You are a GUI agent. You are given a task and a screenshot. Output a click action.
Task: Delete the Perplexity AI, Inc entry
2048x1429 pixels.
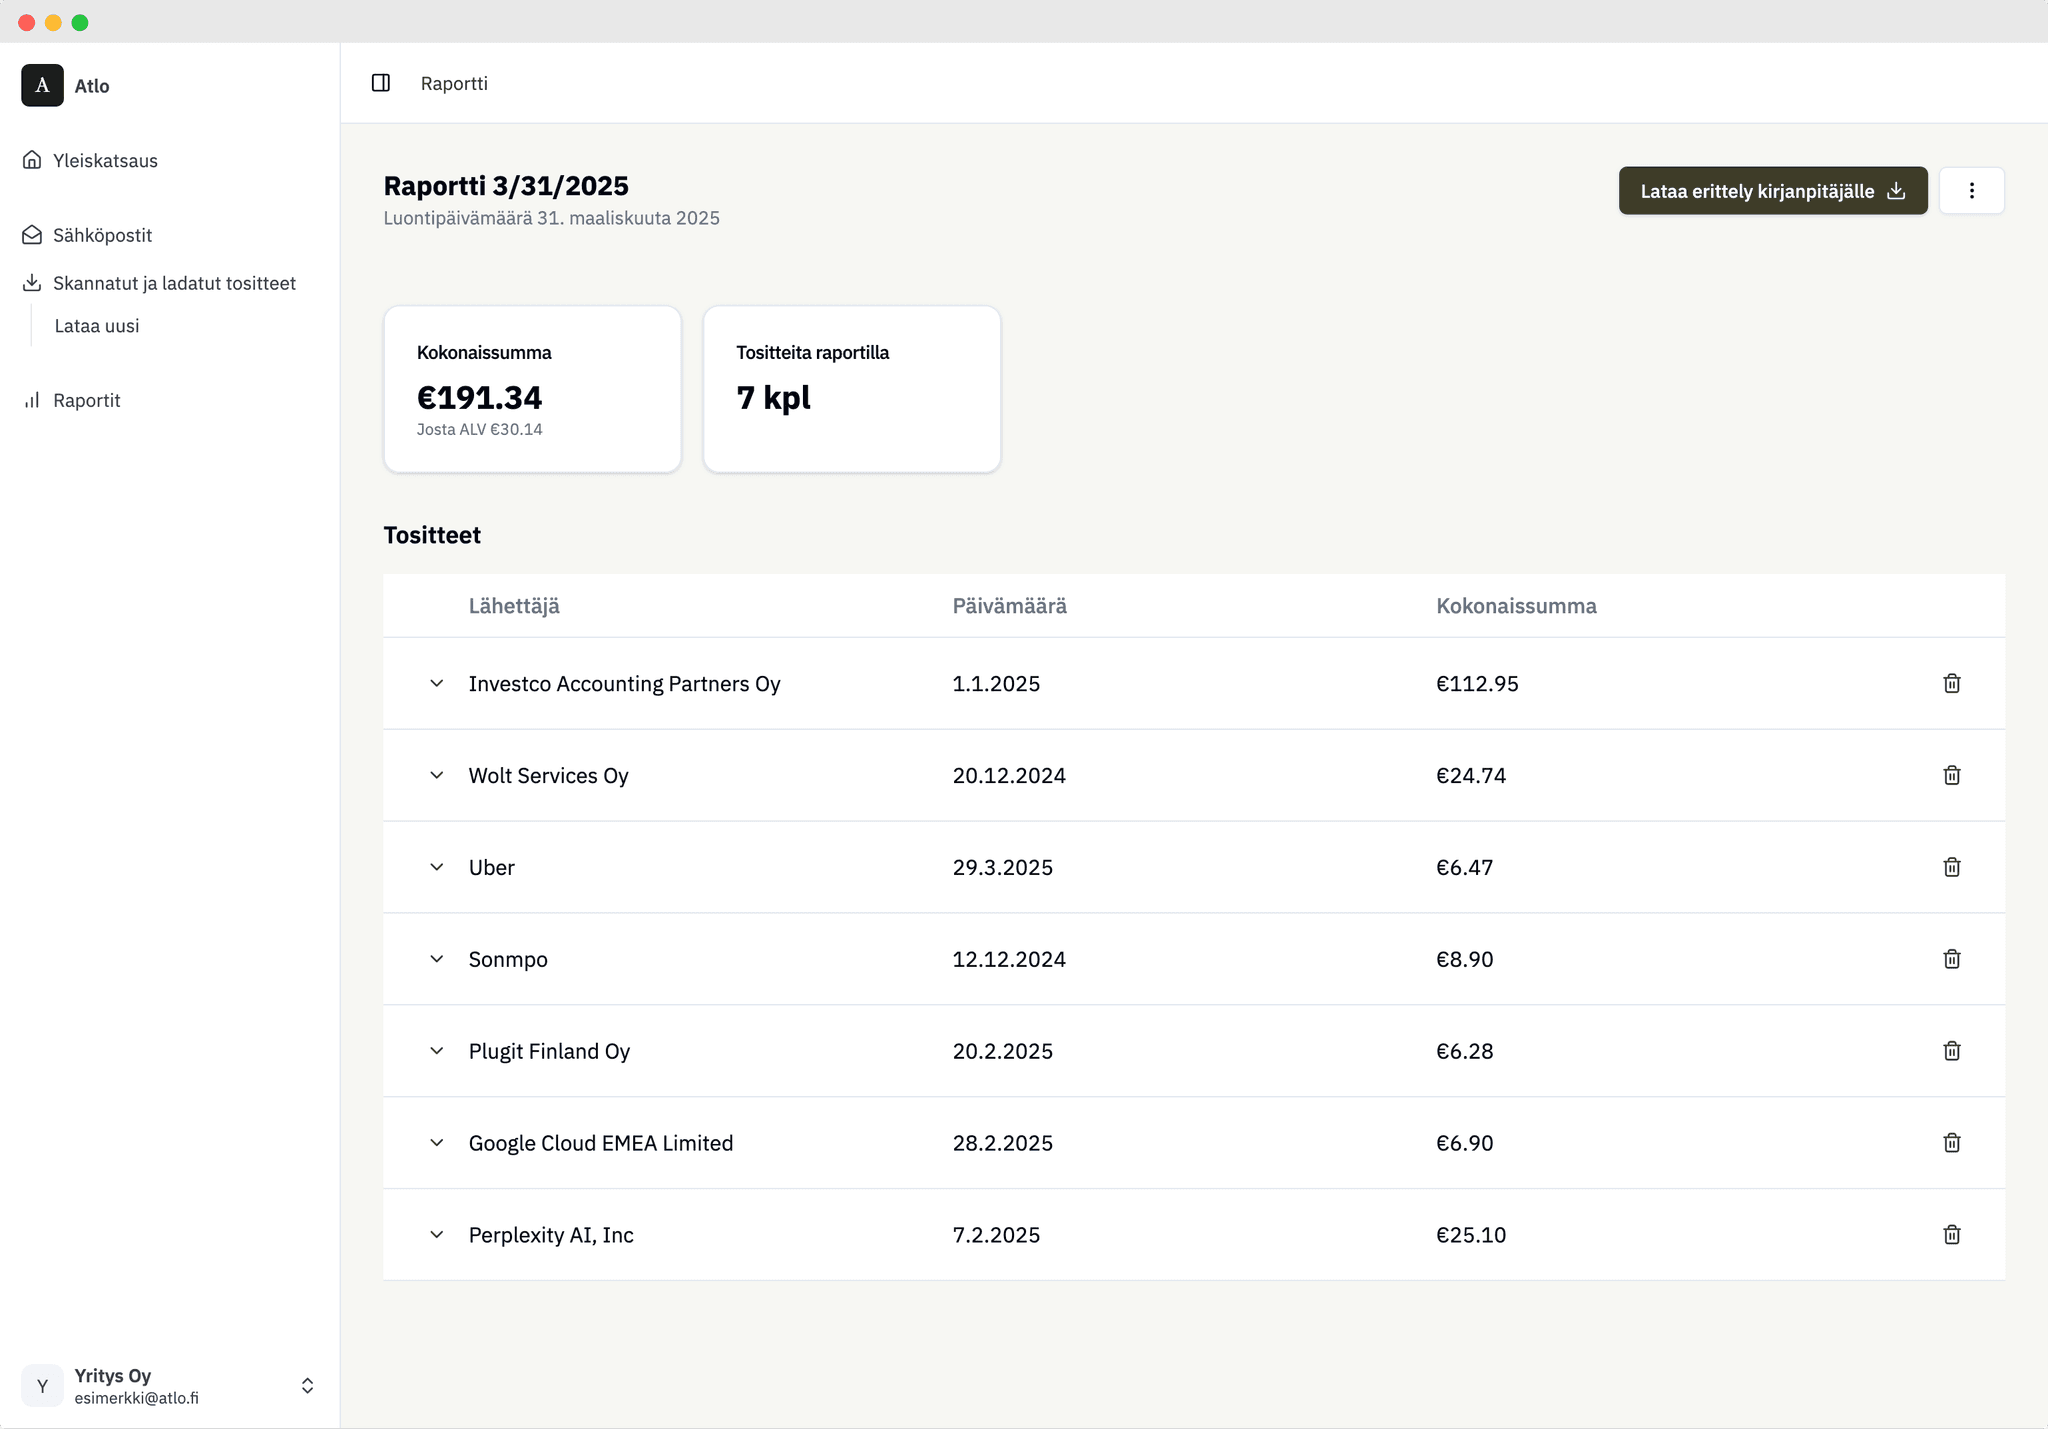(1952, 1234)
